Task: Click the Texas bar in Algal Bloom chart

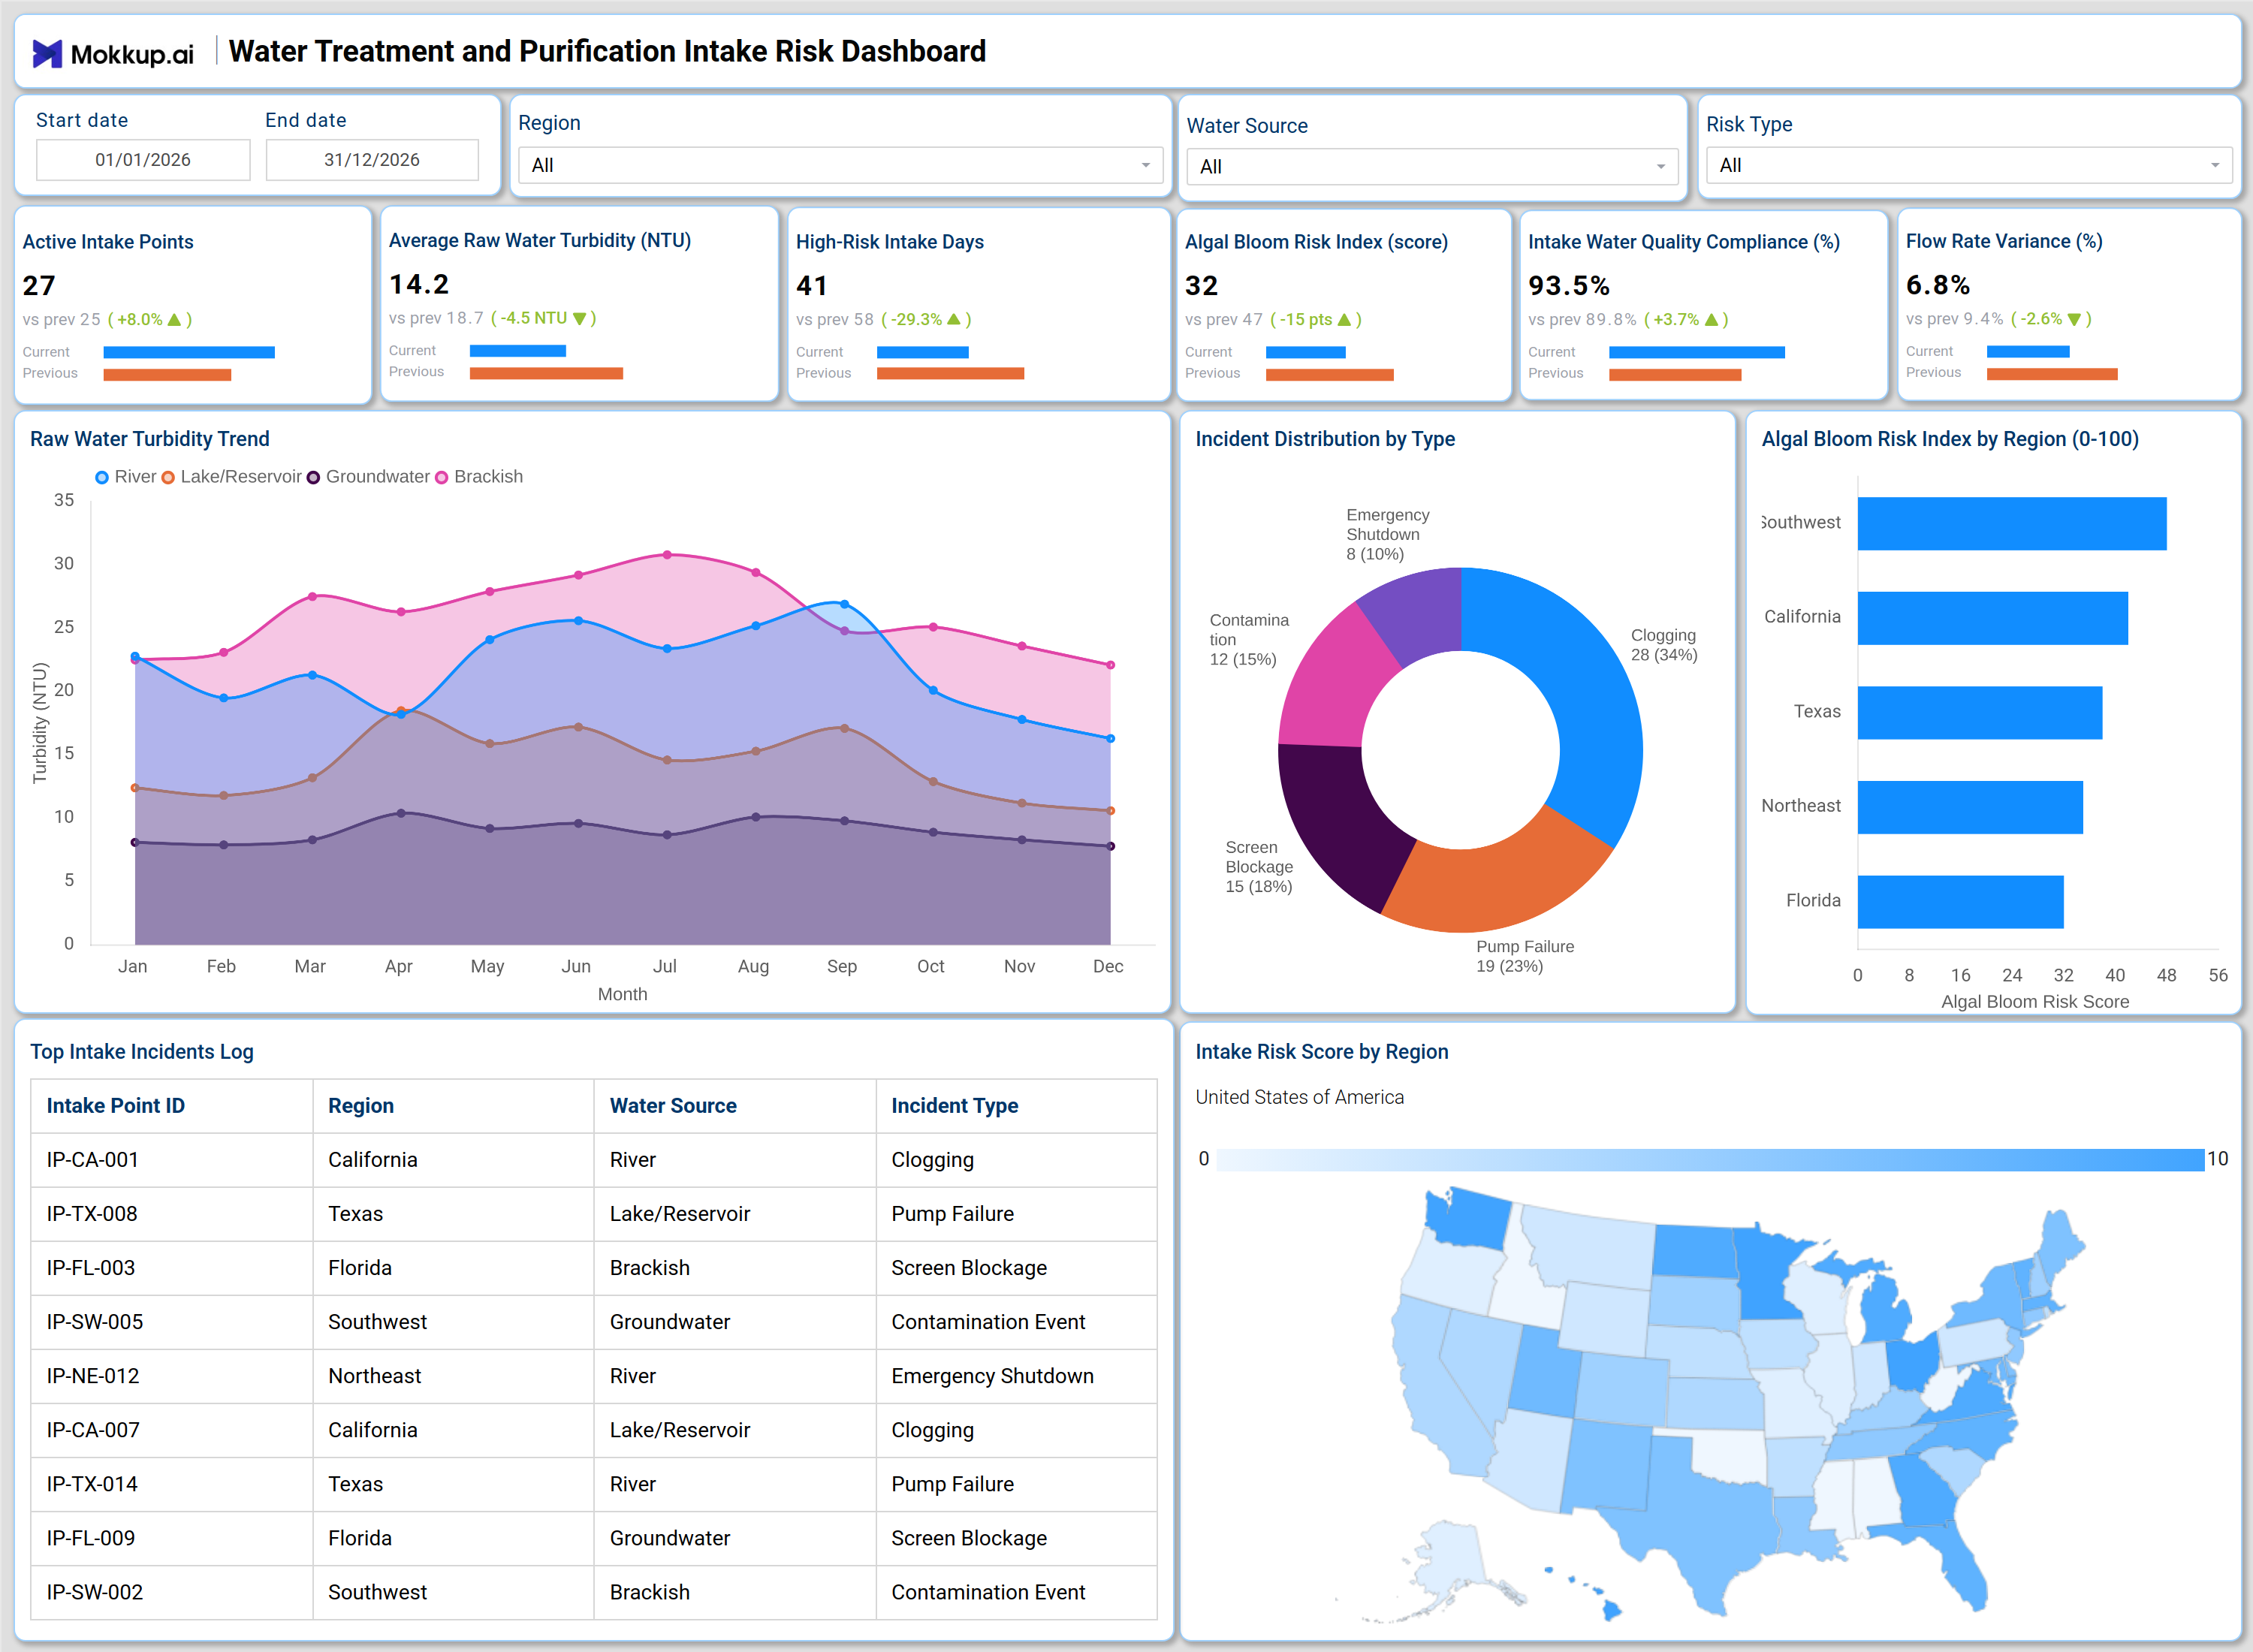Action: [x=1980, y=713]
